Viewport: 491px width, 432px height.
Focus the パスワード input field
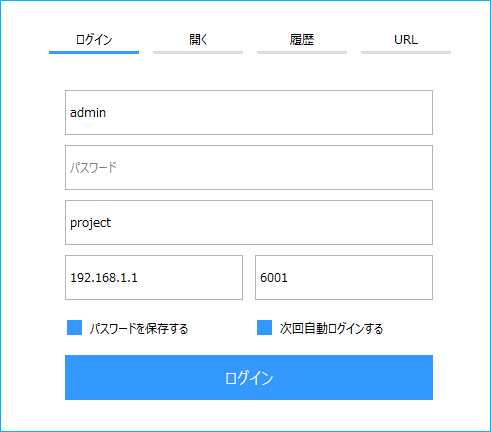(249, 167)
